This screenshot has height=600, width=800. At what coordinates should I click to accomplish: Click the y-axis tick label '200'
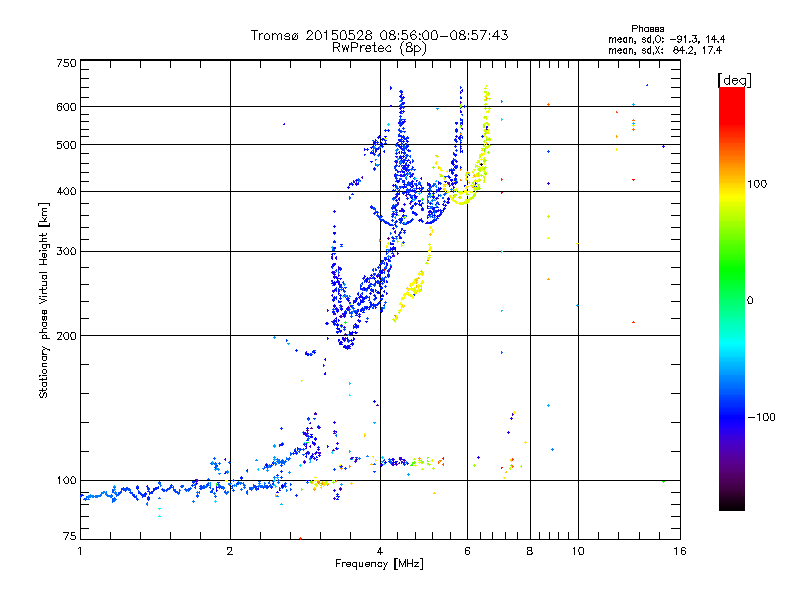[66, 336]
